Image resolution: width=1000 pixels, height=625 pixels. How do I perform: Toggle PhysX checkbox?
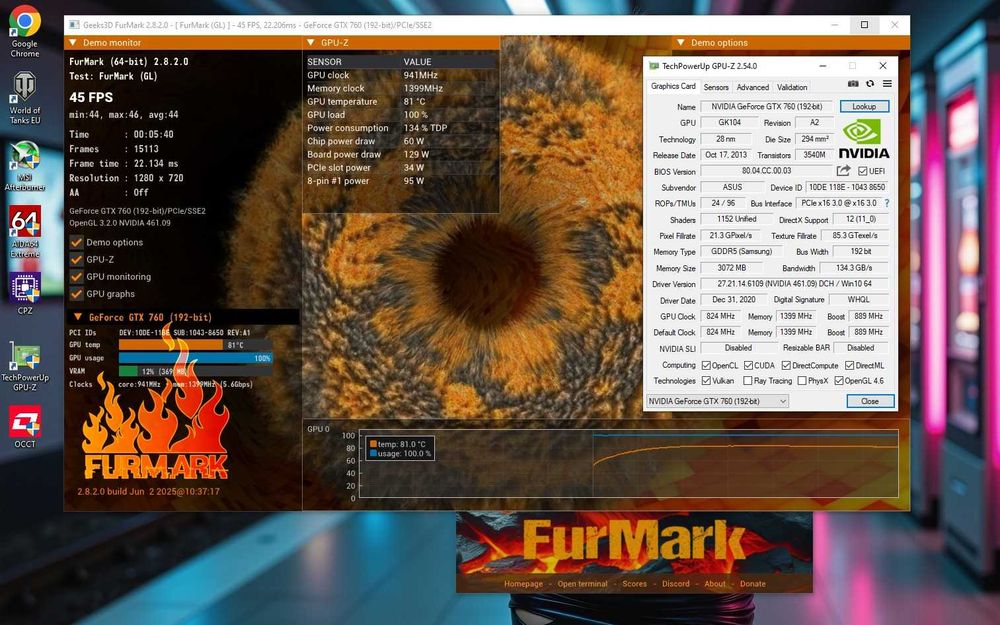(x=802, y=381)
